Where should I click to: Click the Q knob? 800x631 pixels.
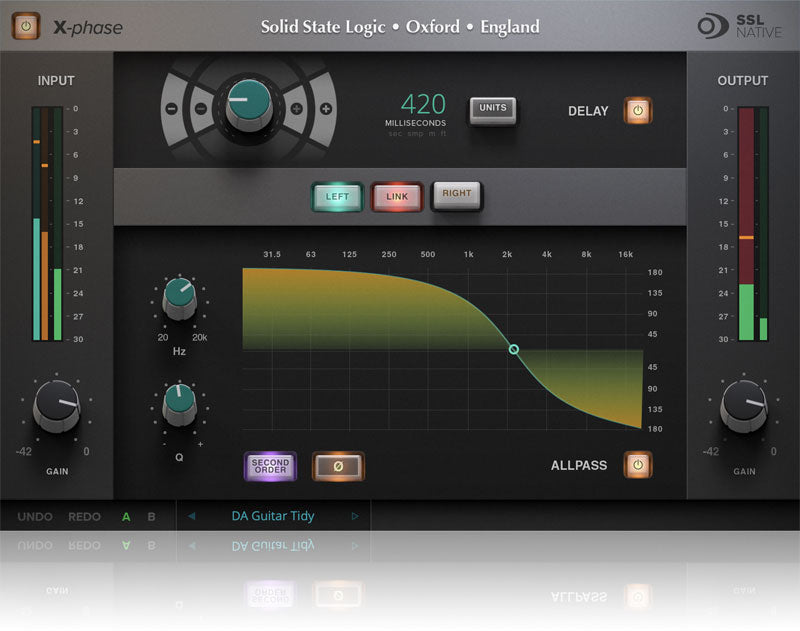click(x=179, y=405)
